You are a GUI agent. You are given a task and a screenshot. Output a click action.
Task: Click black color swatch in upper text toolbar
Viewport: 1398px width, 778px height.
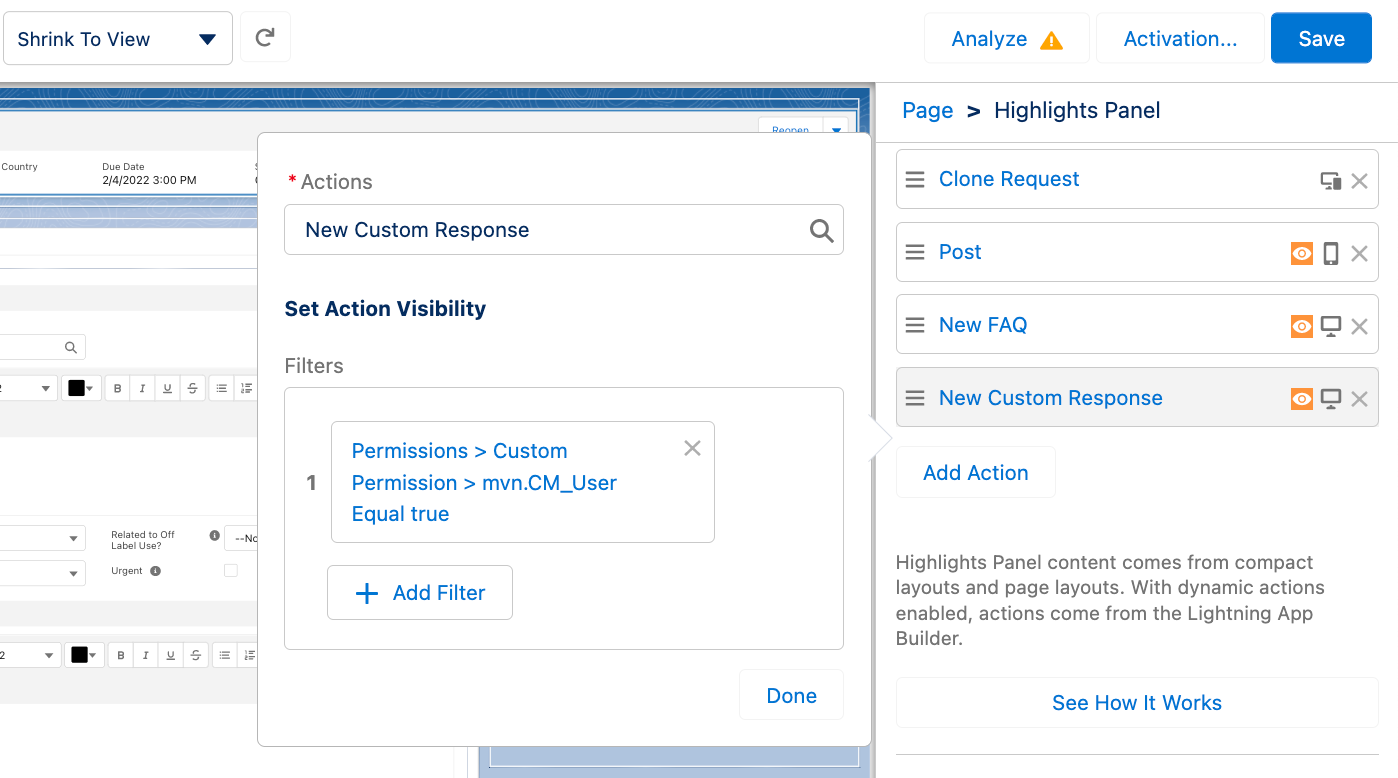[81, 388]
